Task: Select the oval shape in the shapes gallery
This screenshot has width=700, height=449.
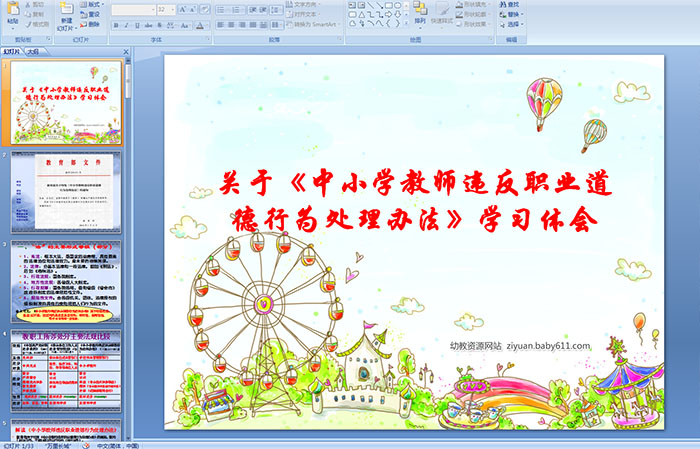Action: pyautogui.click(x=397, y=5)
